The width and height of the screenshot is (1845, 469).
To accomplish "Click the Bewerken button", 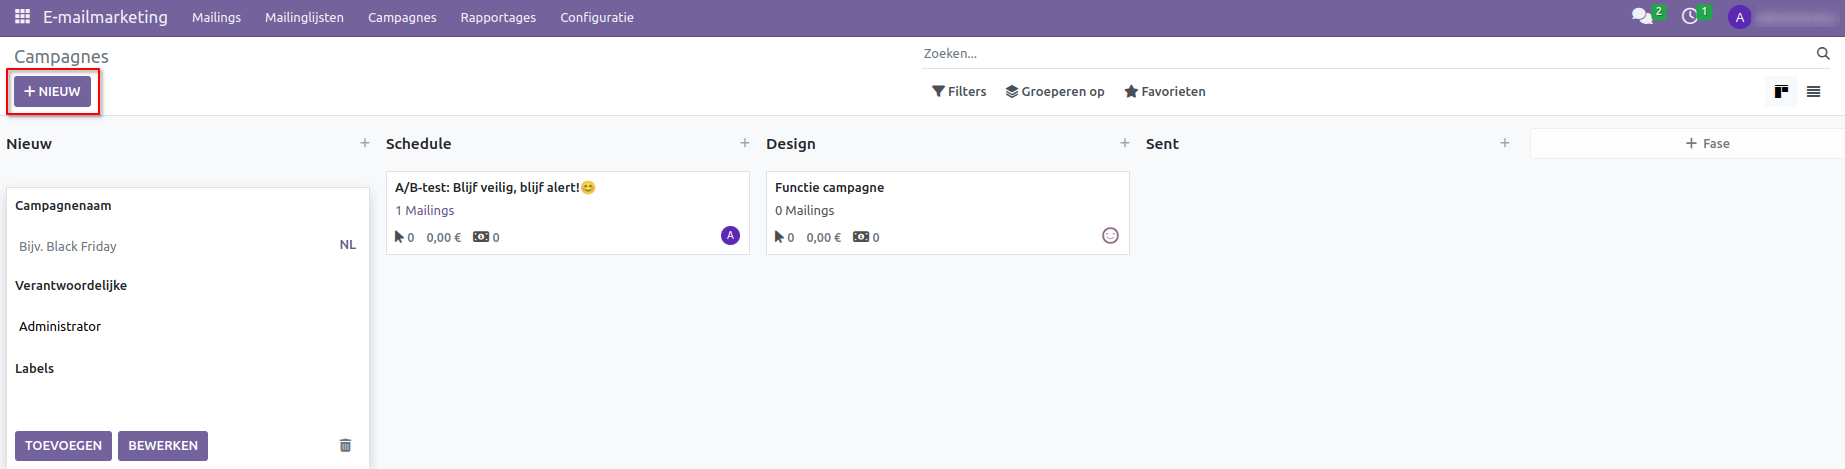I will [x=163, y=446].
